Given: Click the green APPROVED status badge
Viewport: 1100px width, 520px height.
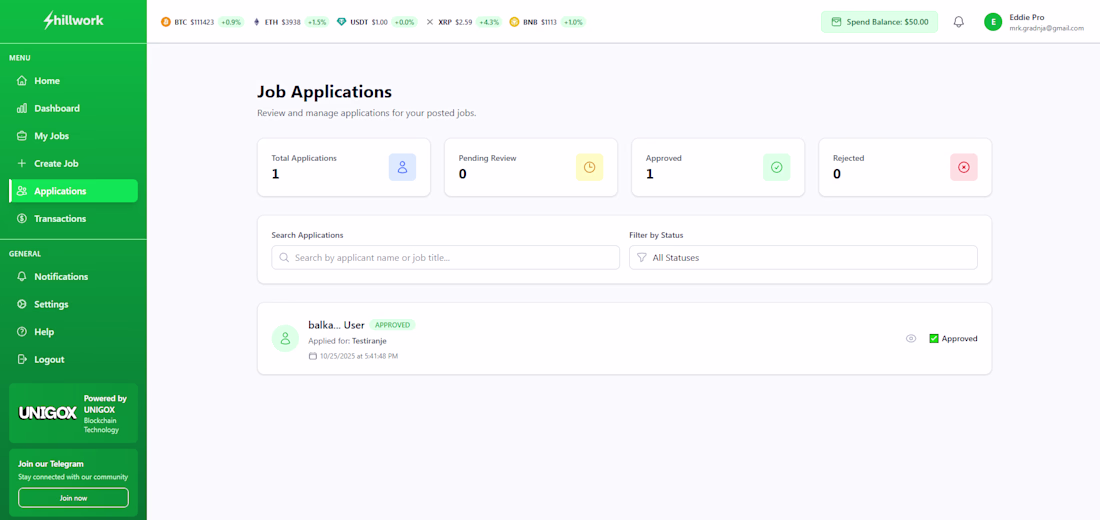Looking at the screenshot, I should [x=392, y=325].
